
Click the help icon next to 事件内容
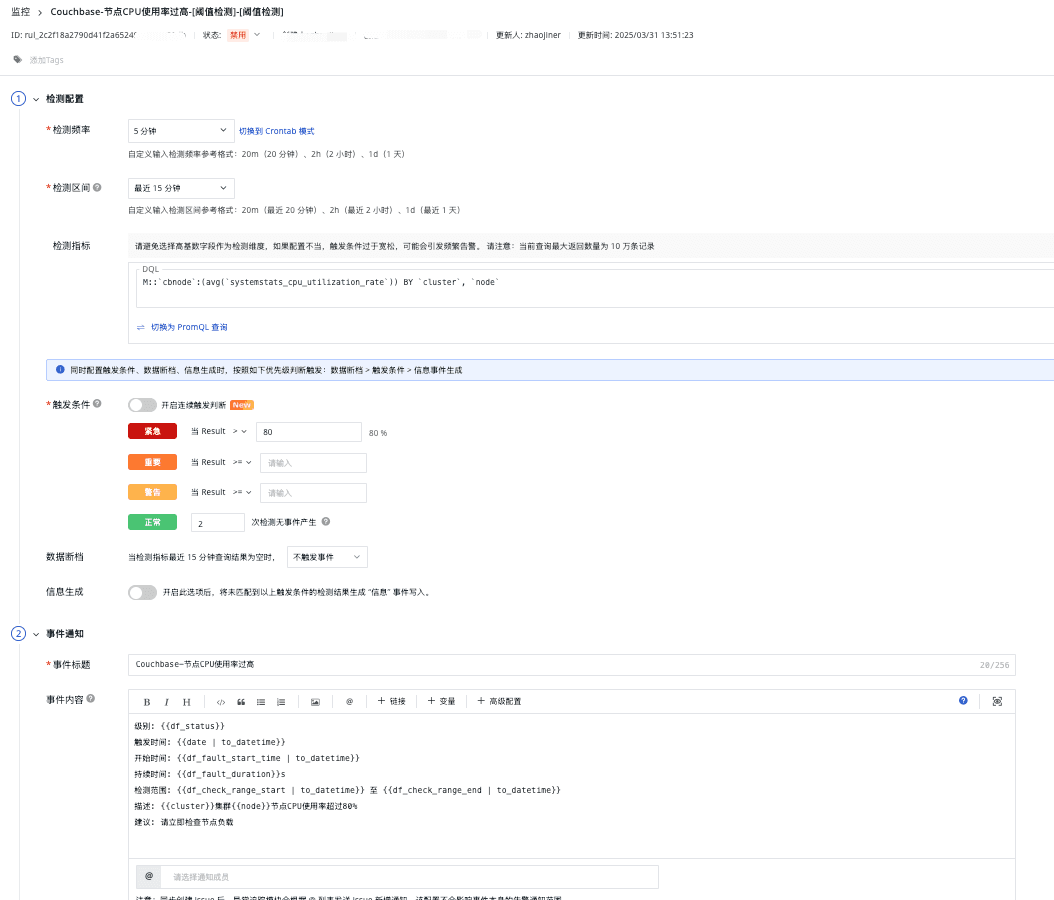tap(91, 698)
